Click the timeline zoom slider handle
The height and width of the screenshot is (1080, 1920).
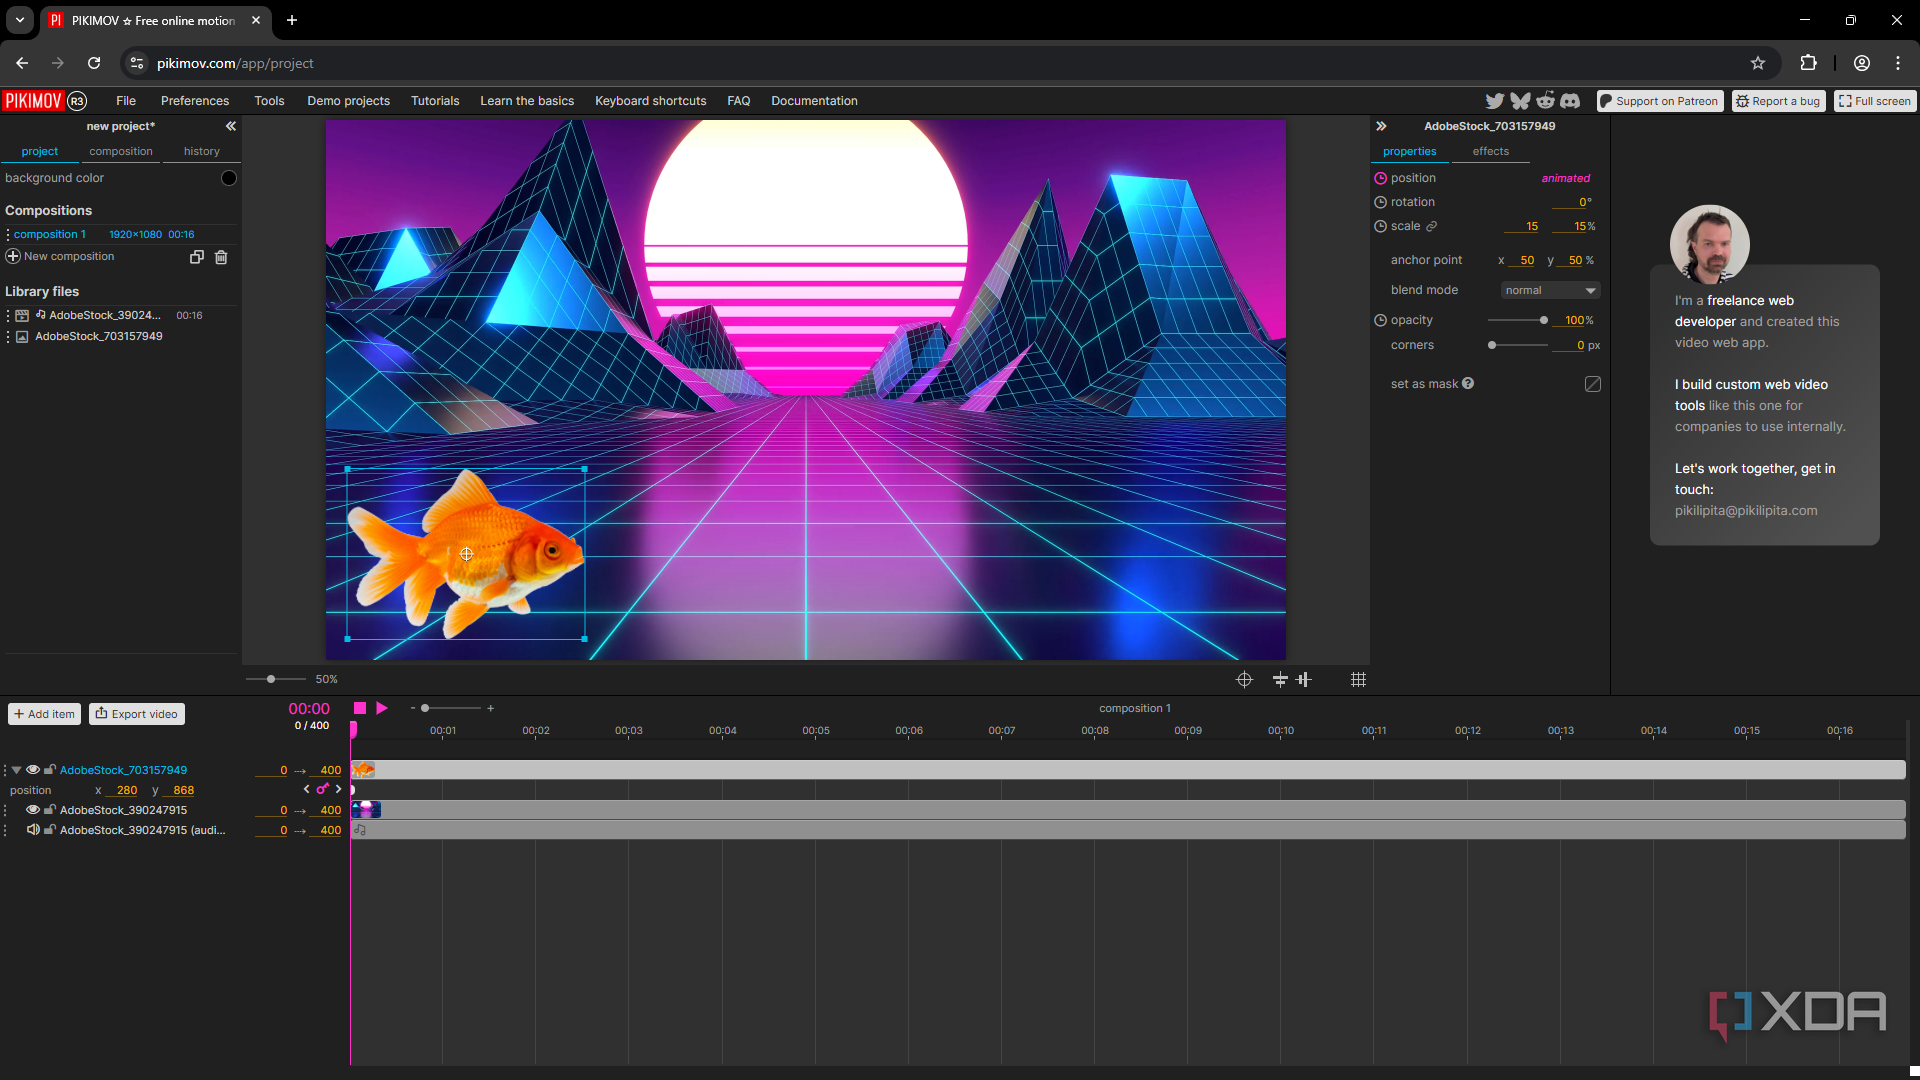tap(425, 708)
